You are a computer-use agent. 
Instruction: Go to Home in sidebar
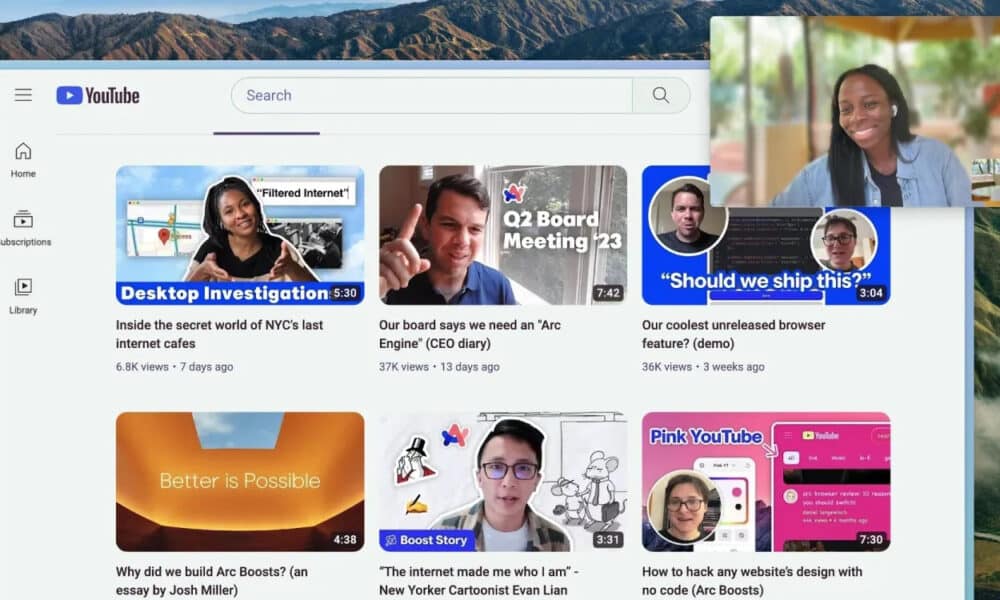(x=23, y=159)
